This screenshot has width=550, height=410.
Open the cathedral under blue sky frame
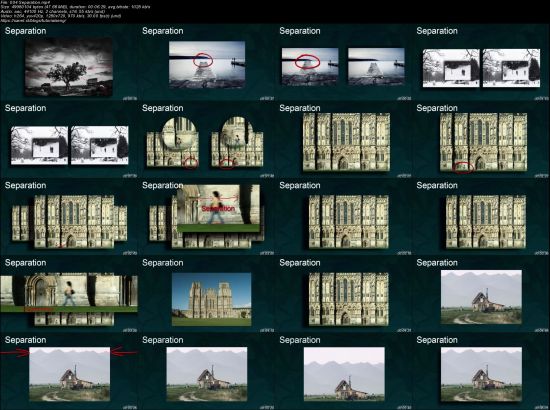[212, 300]
